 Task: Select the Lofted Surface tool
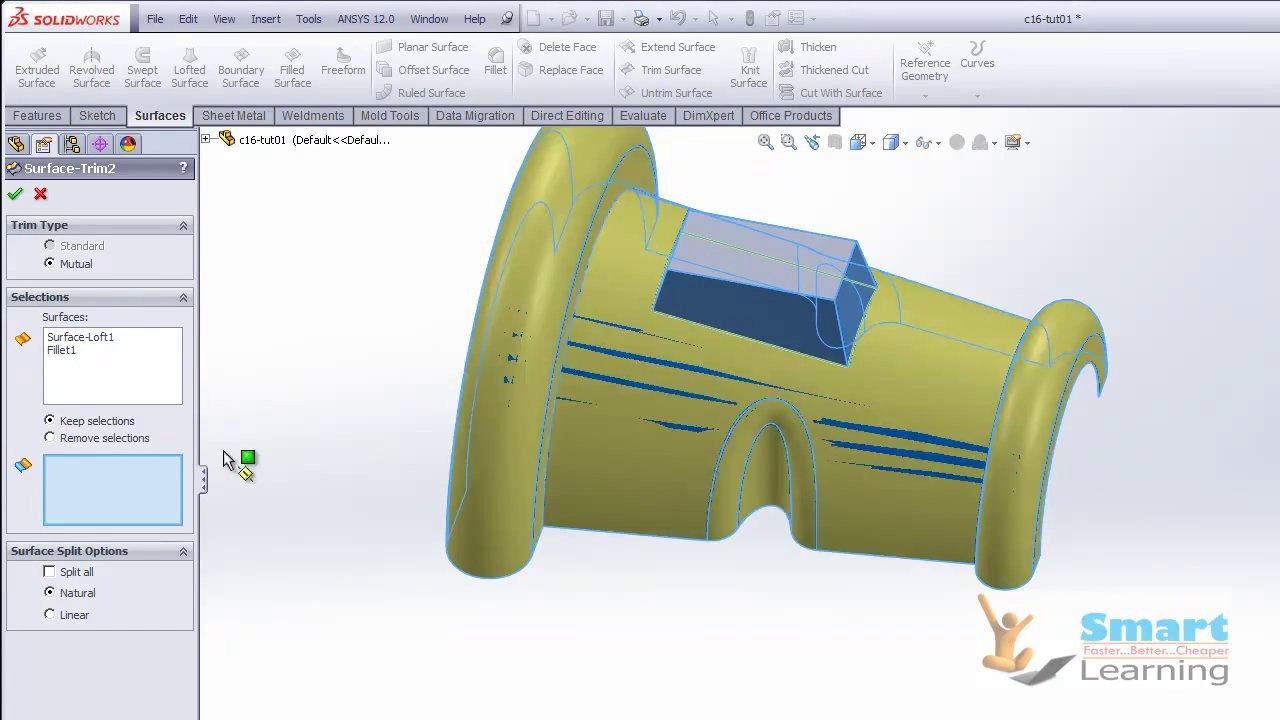[x=189, y=68]
